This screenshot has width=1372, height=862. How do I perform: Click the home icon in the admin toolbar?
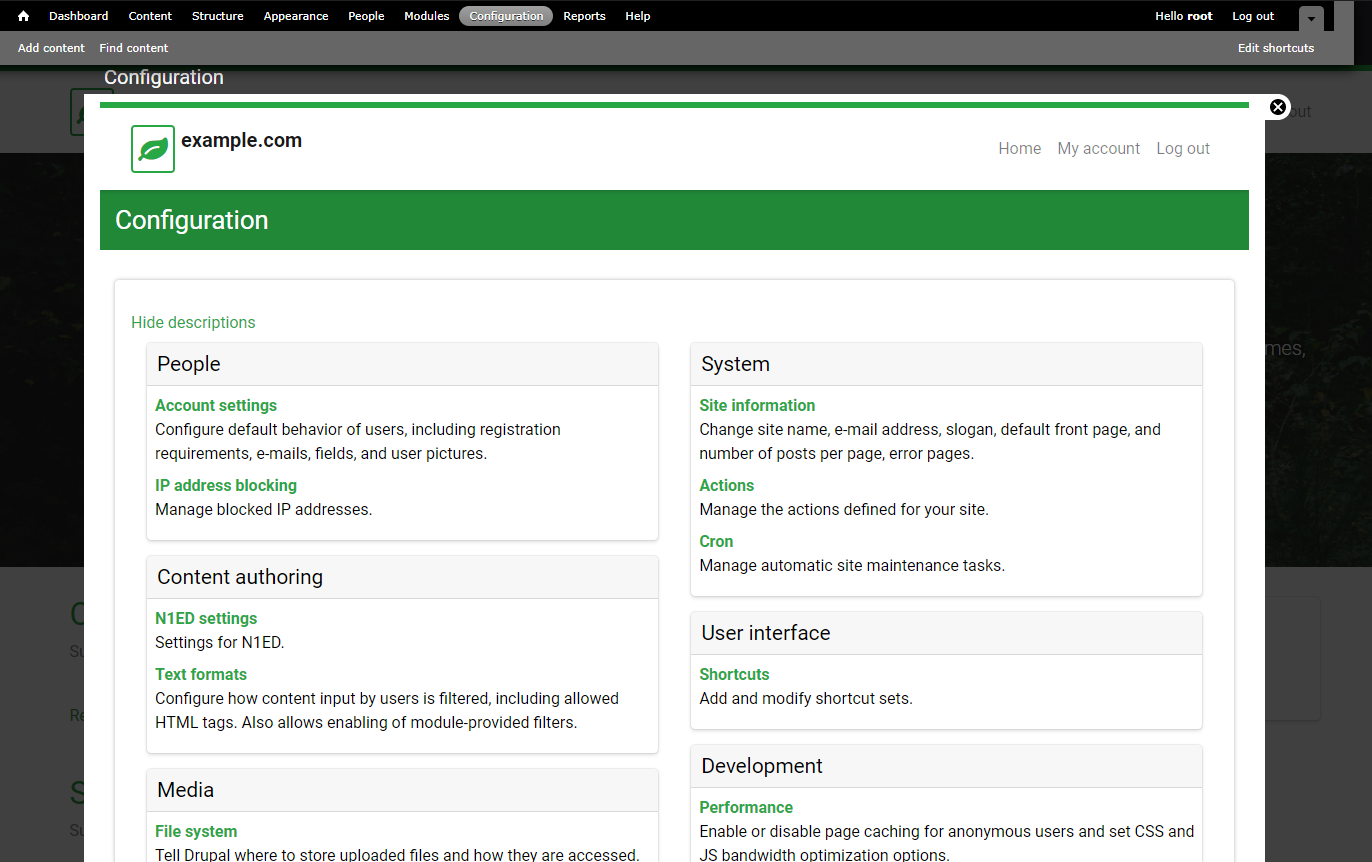pyautogui.click(x=24, y=16)
